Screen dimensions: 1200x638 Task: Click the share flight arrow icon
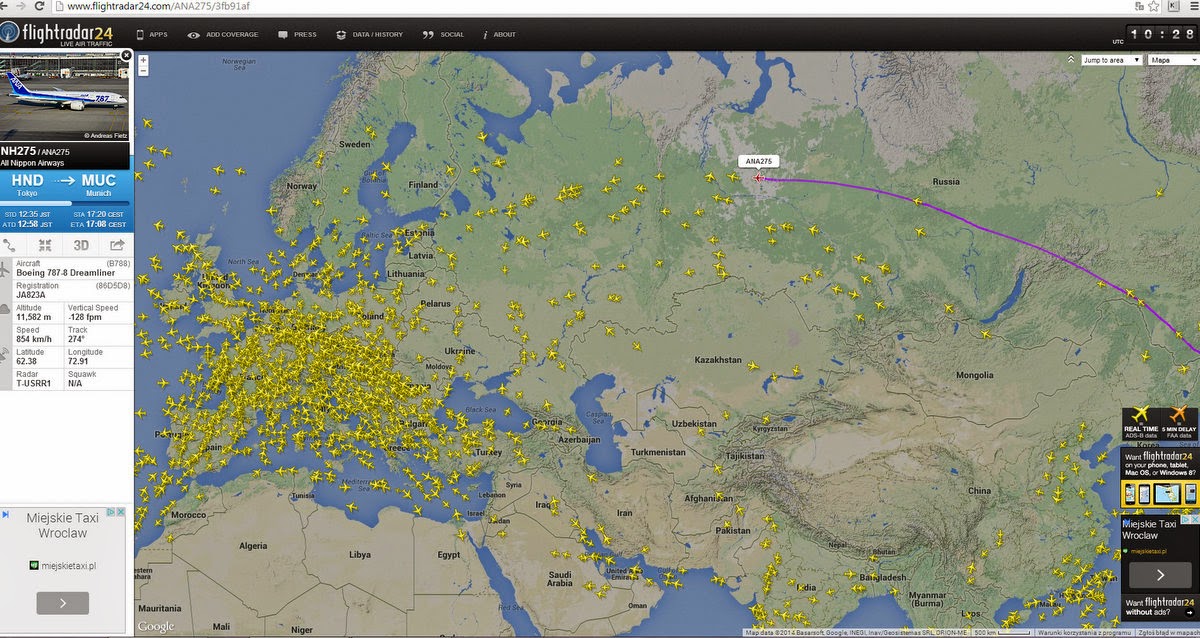point(116,245)
